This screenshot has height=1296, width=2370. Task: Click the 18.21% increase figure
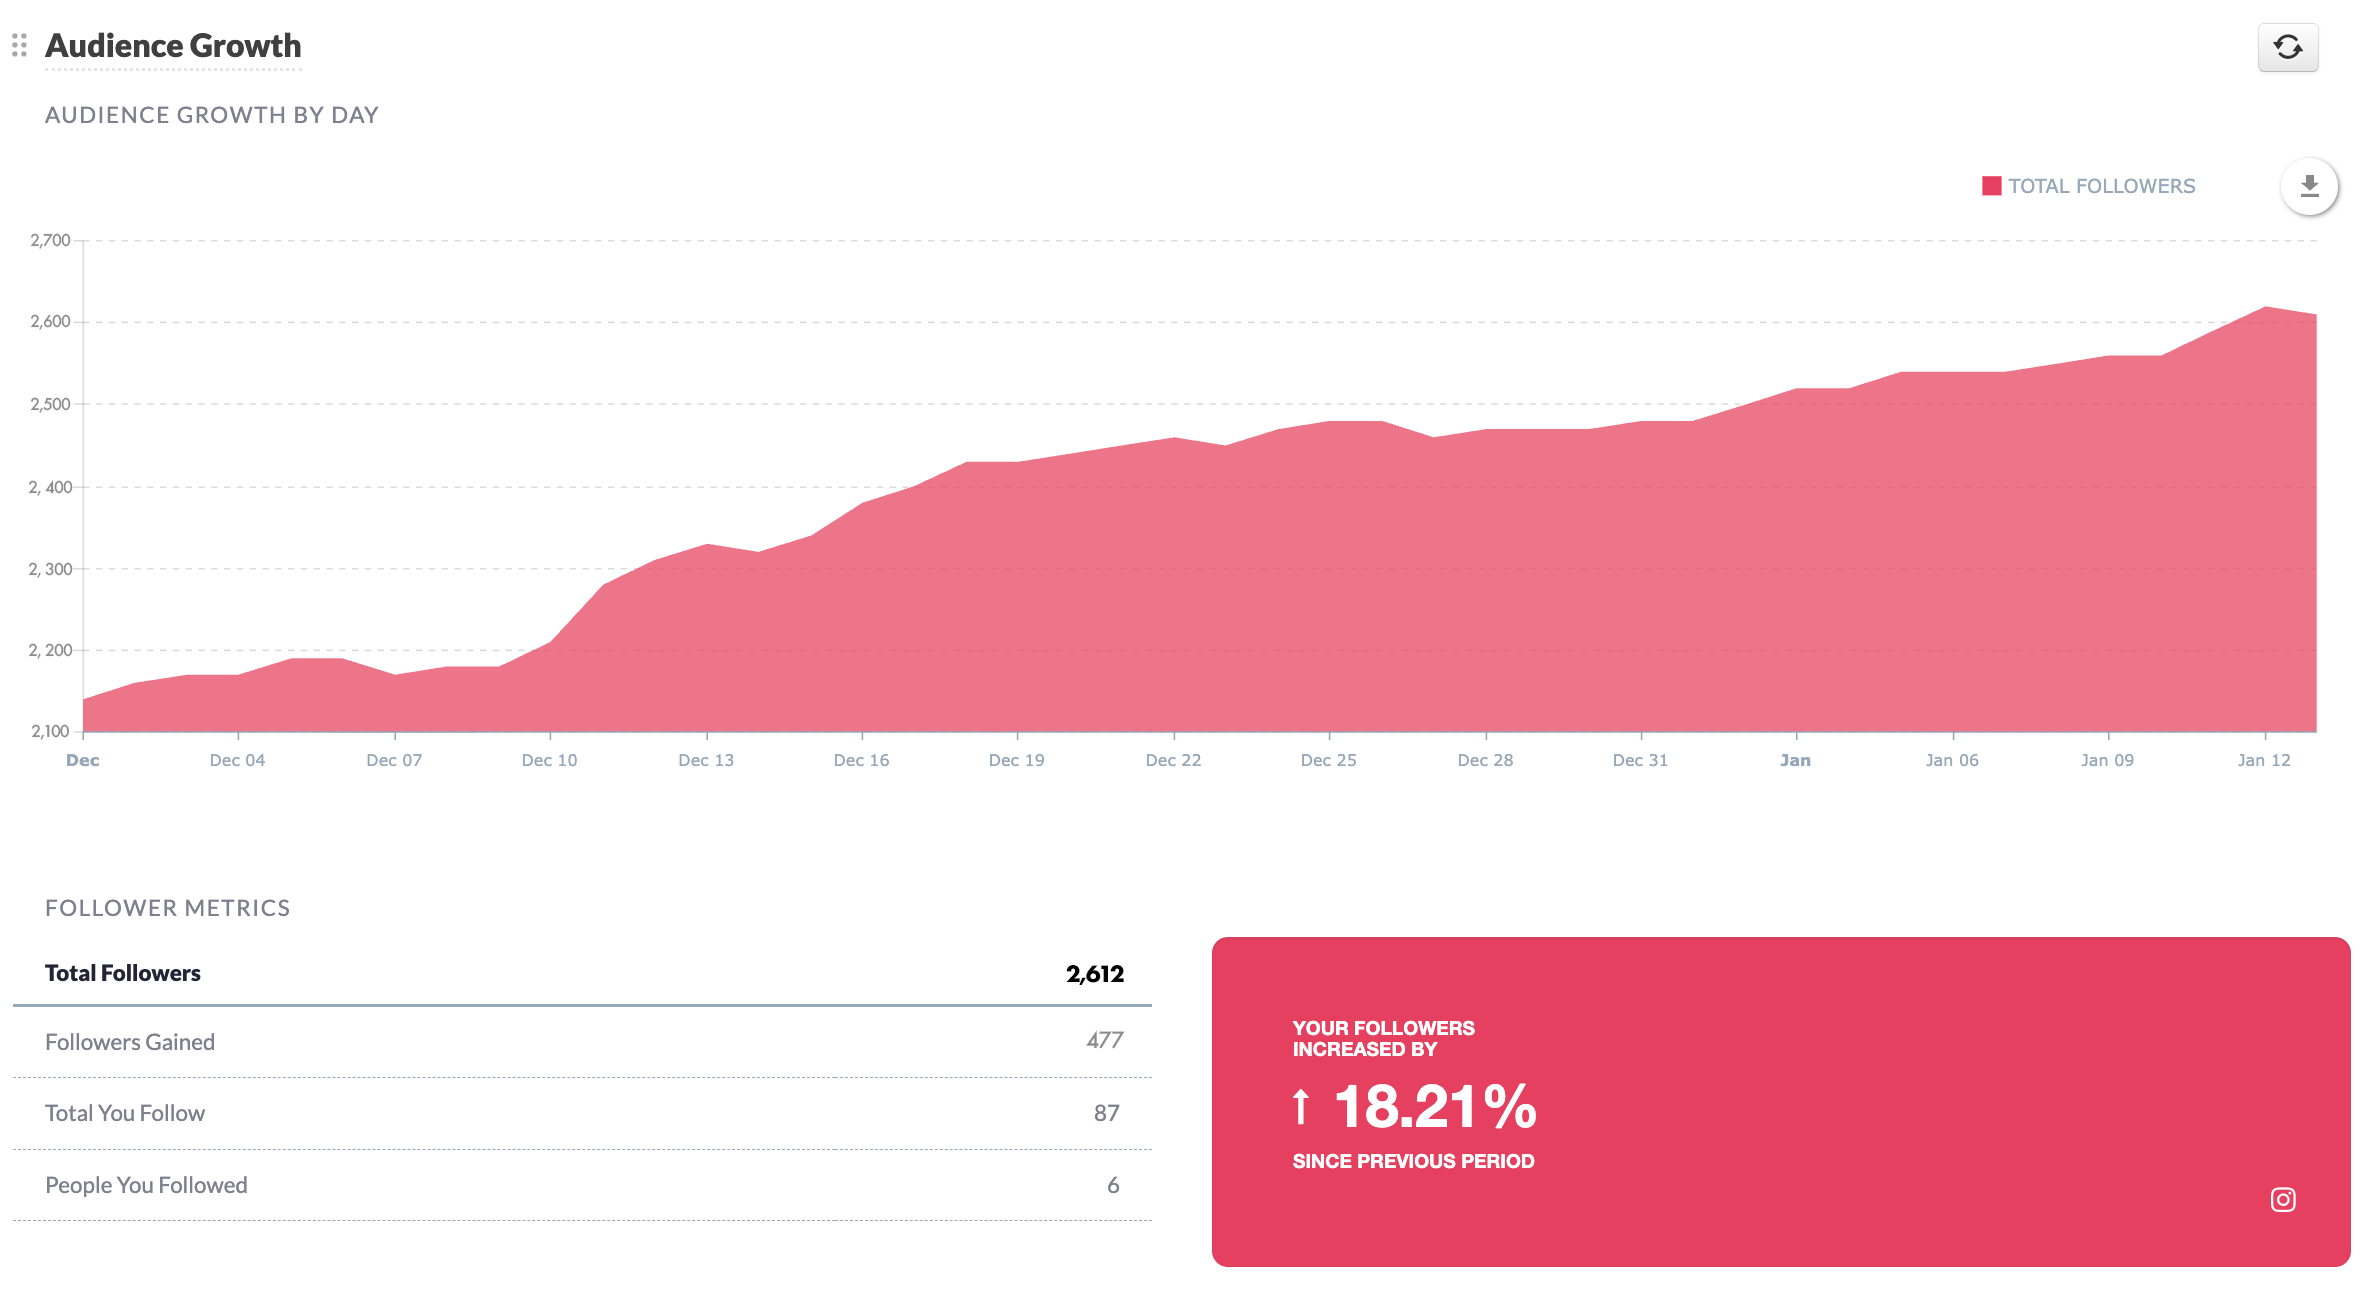click(1434, 1107)
